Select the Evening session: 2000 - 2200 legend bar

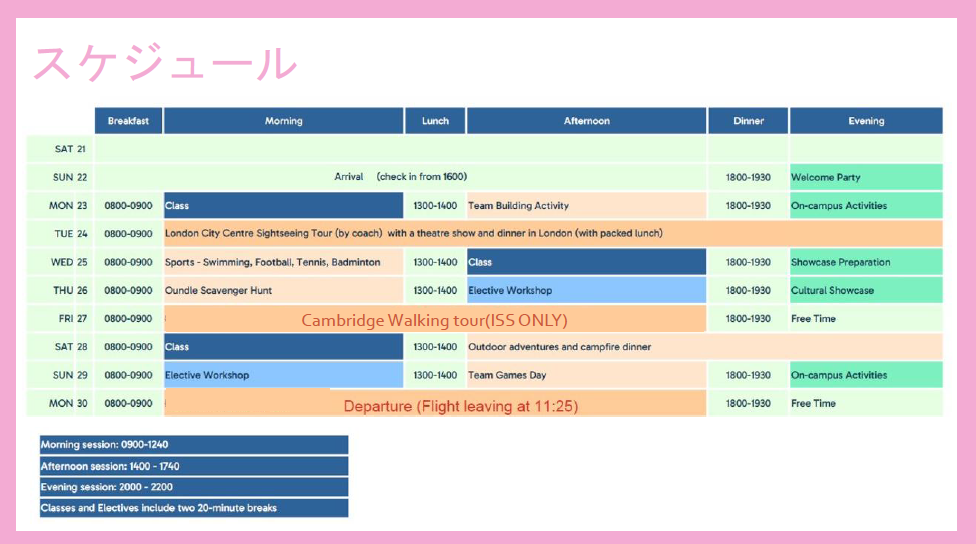tap(194, 487)
